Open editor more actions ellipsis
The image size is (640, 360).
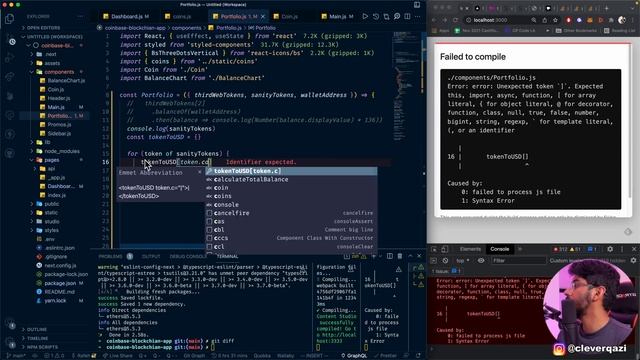tap(418, 16)
